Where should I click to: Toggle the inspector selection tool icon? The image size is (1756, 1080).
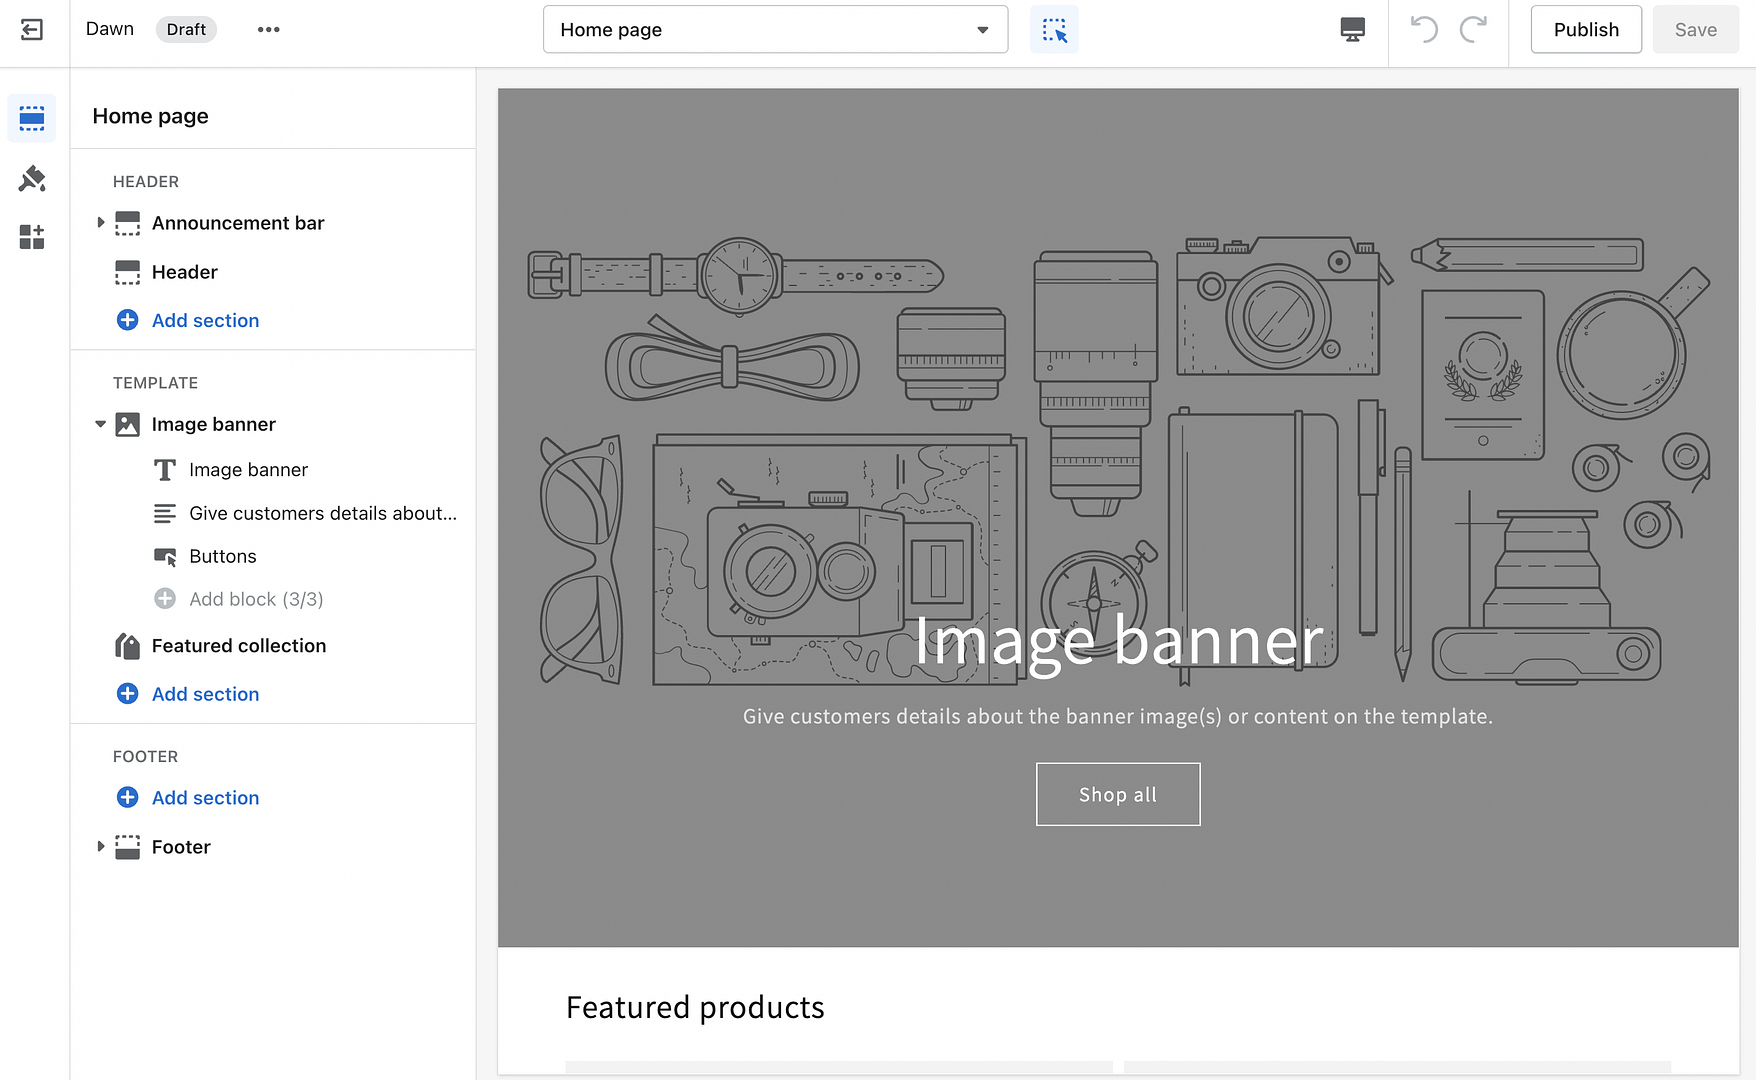1054,30
